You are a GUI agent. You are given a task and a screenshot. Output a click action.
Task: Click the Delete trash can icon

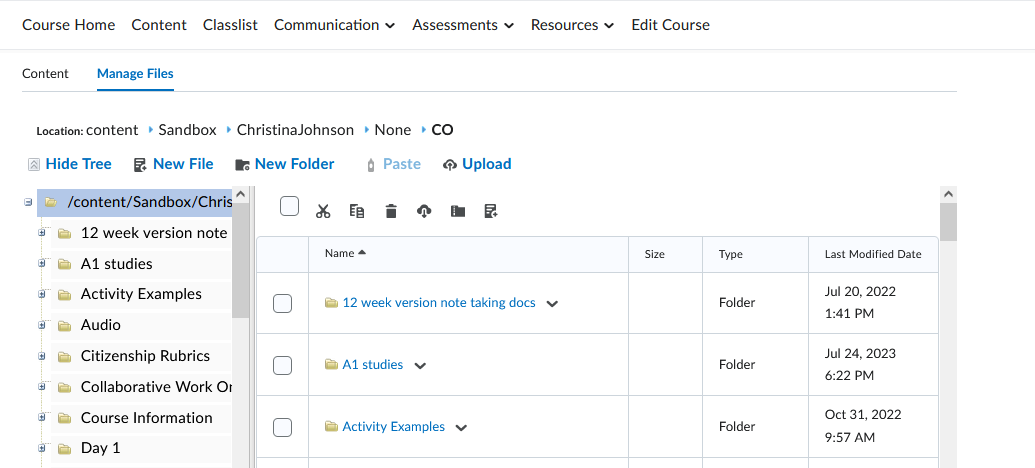click(x=391, y=211)
